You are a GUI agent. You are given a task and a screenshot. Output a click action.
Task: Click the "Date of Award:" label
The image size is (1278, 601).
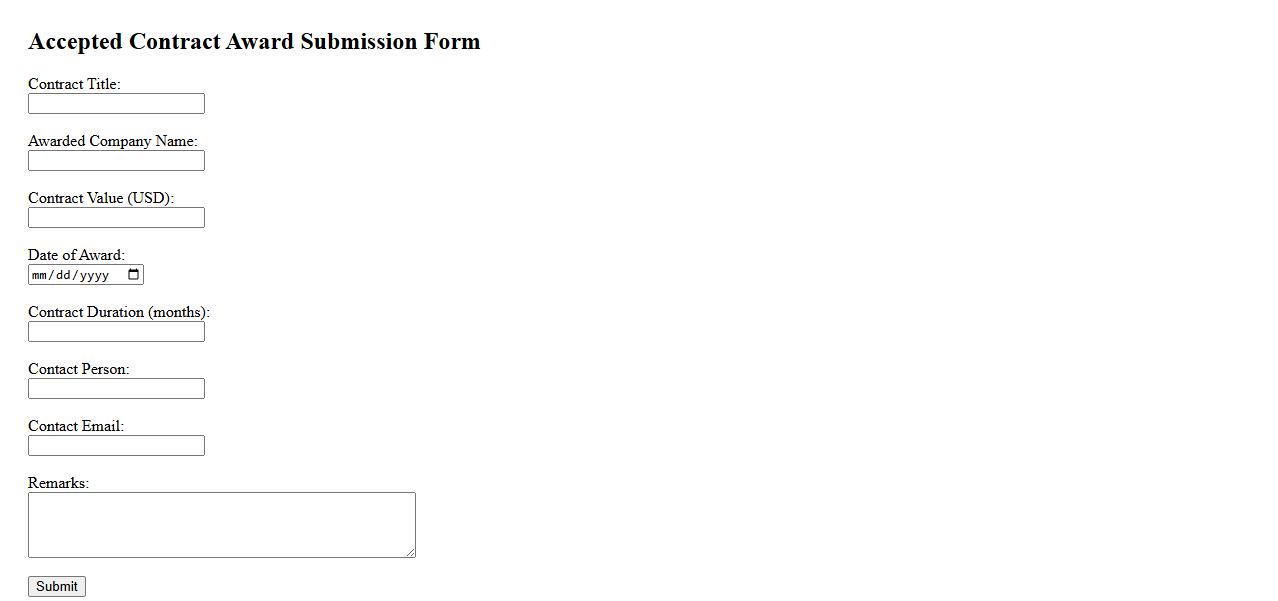(76, 255)
